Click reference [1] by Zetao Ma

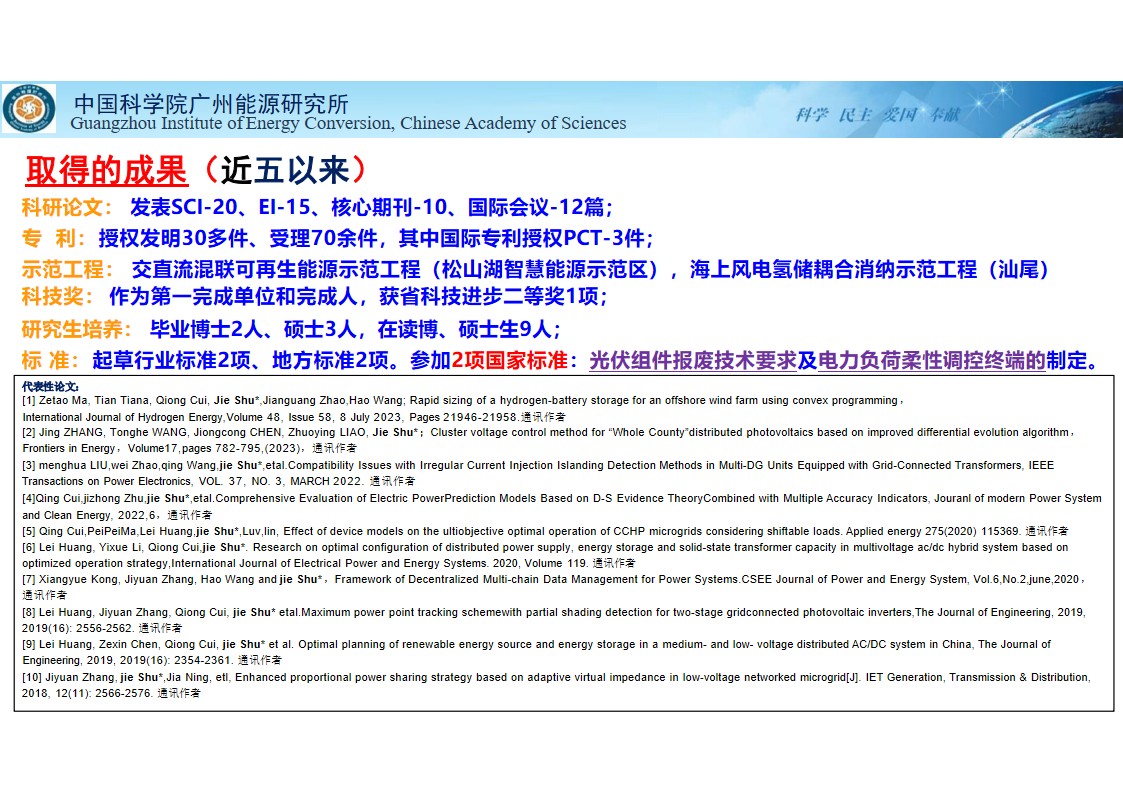[x=460, y=401]
